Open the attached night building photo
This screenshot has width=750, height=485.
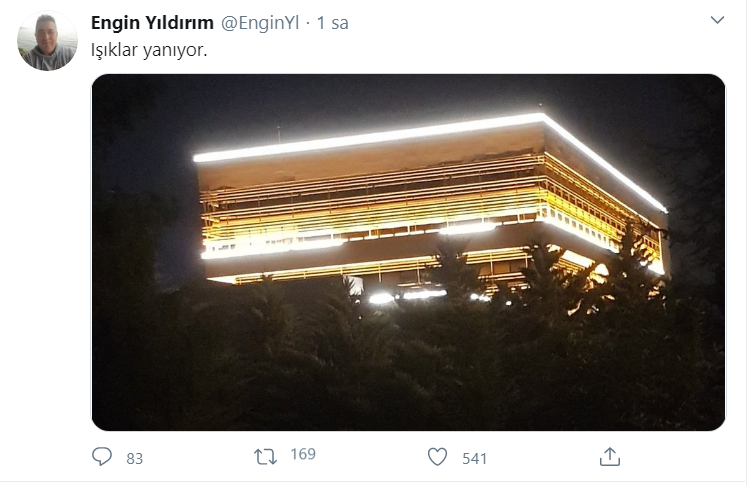click(x=408, y=252)
